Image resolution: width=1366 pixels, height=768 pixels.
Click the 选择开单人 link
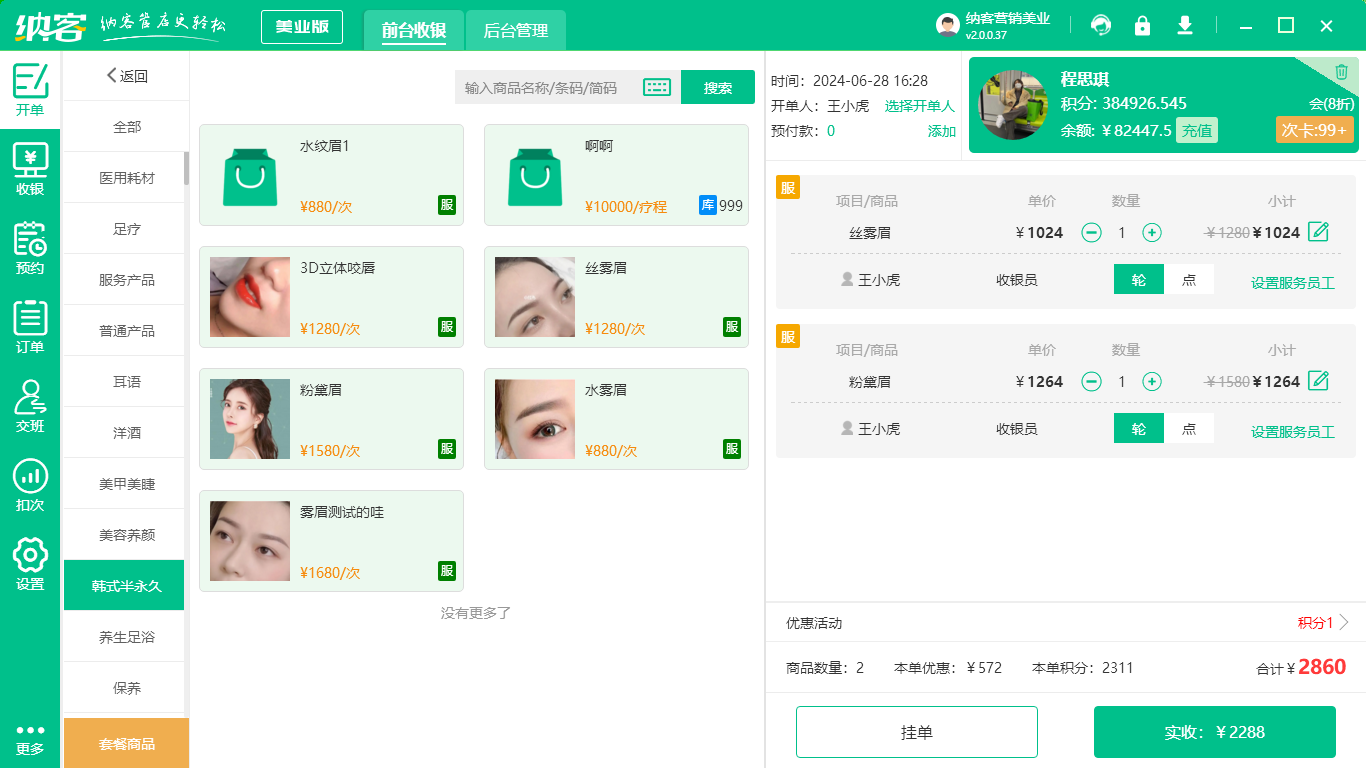coord(919,106)
